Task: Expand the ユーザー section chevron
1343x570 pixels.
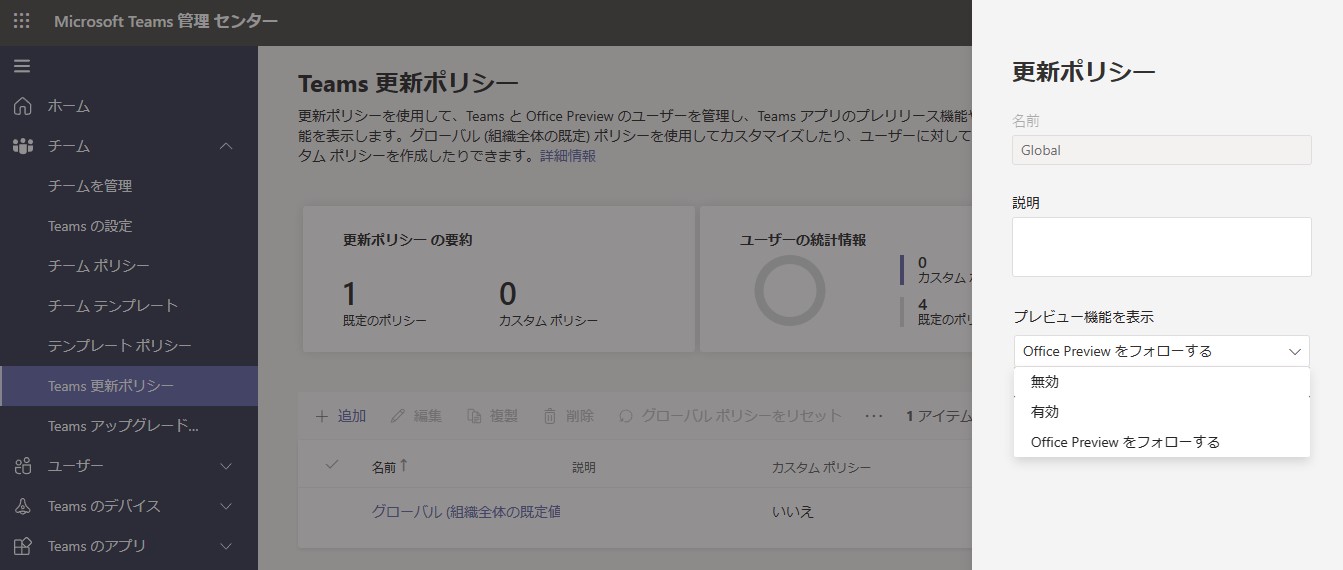Action: coord(226,466)
